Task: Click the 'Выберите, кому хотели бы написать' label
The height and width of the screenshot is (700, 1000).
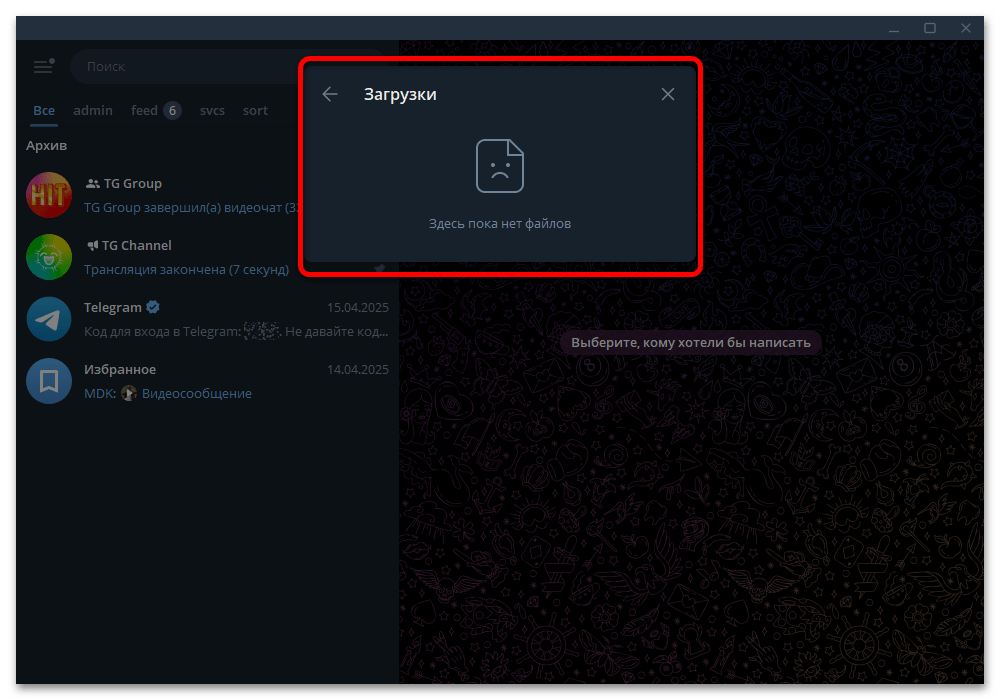Action: [691, 343]
